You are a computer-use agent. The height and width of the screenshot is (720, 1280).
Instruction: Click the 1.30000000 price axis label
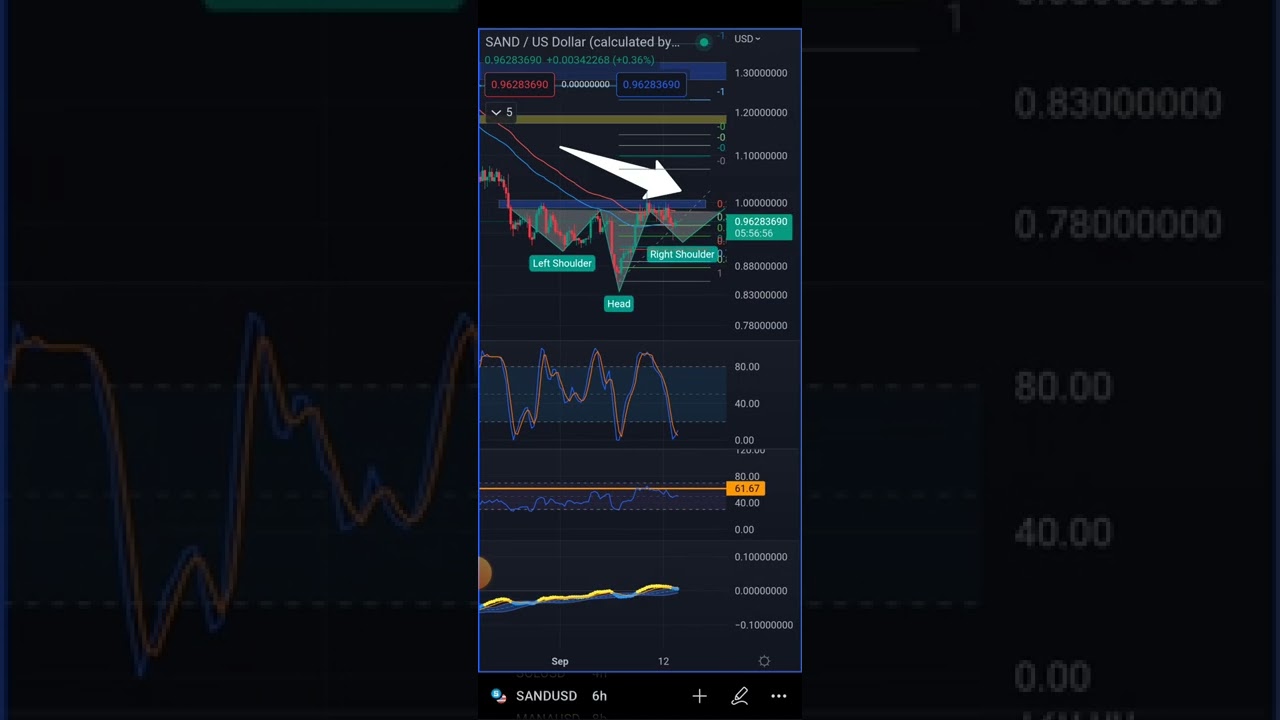click(761, 73)
